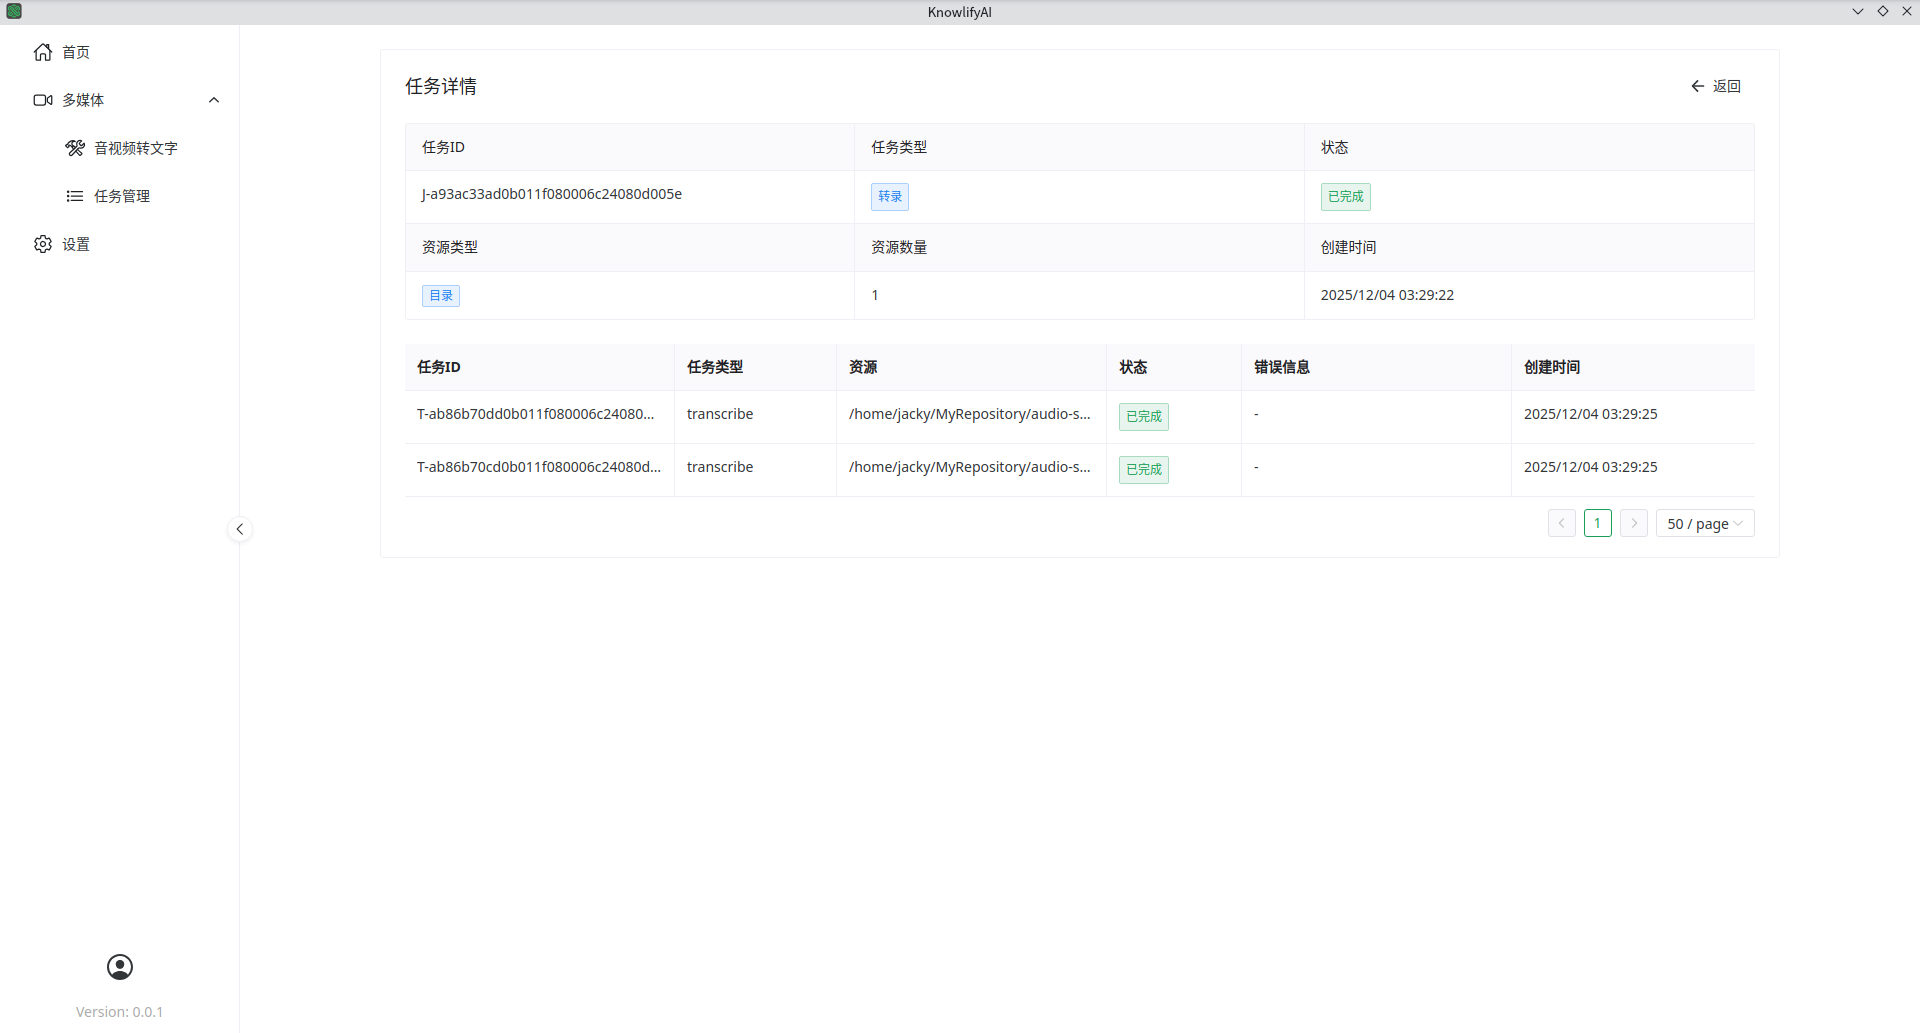Click the multimedia camera icon
The image size is (1920, 1033).
pos(43,100)
